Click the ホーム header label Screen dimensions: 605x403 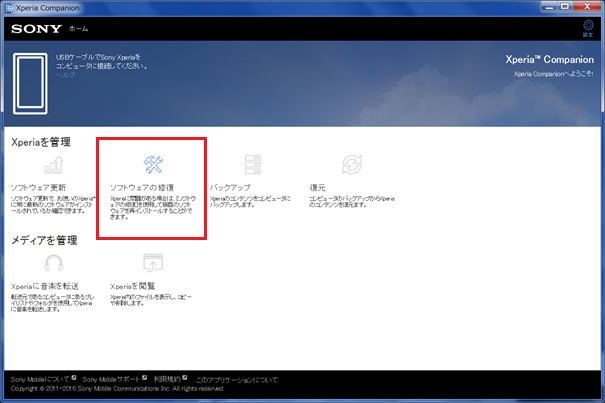coord(78,29)
